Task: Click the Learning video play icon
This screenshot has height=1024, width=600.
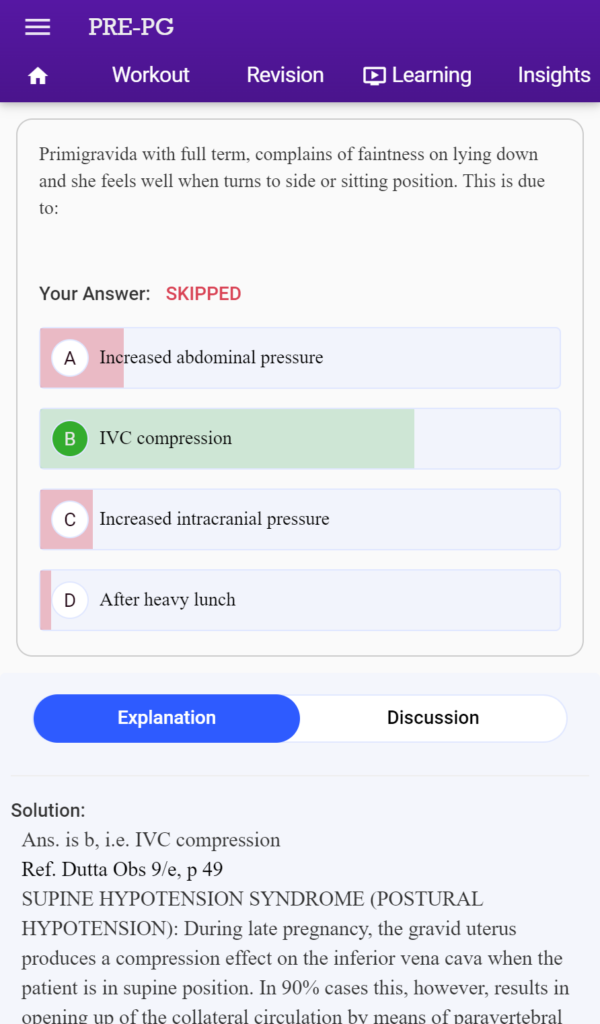Action: (374, 76)
